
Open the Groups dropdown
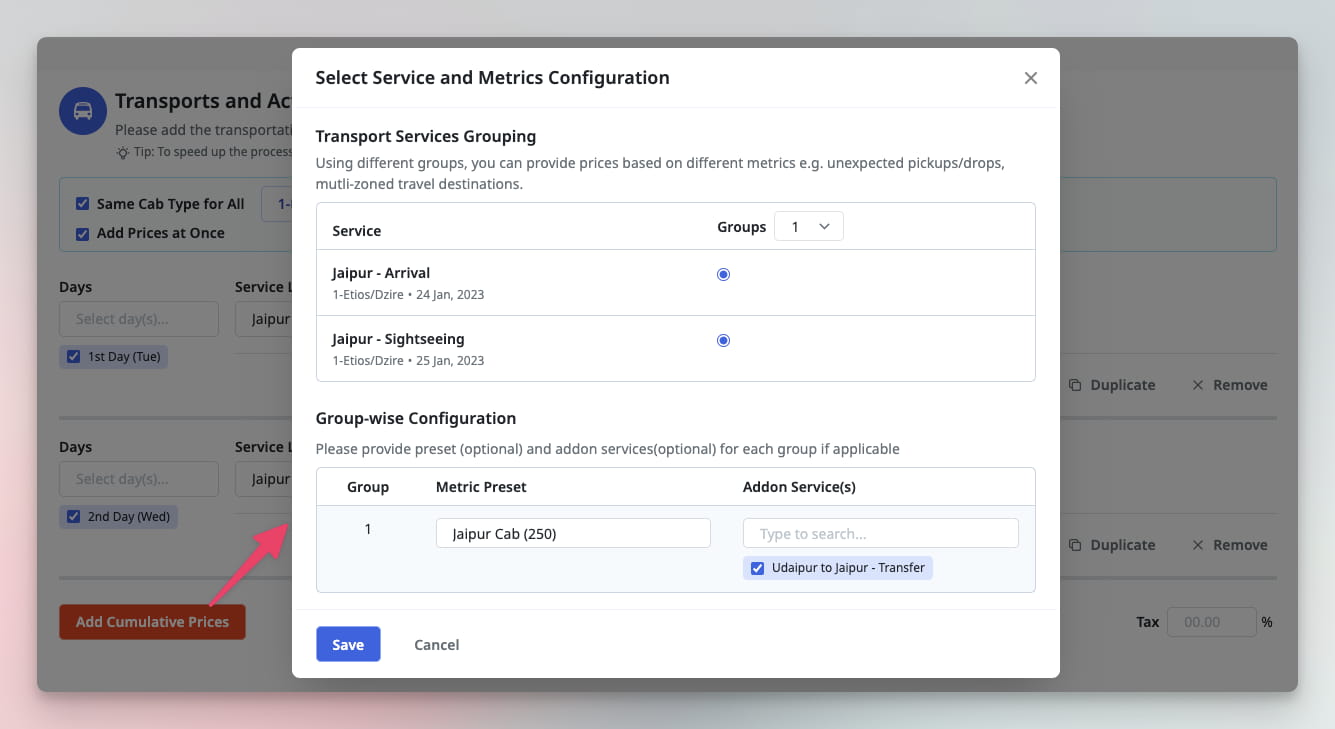809,226
